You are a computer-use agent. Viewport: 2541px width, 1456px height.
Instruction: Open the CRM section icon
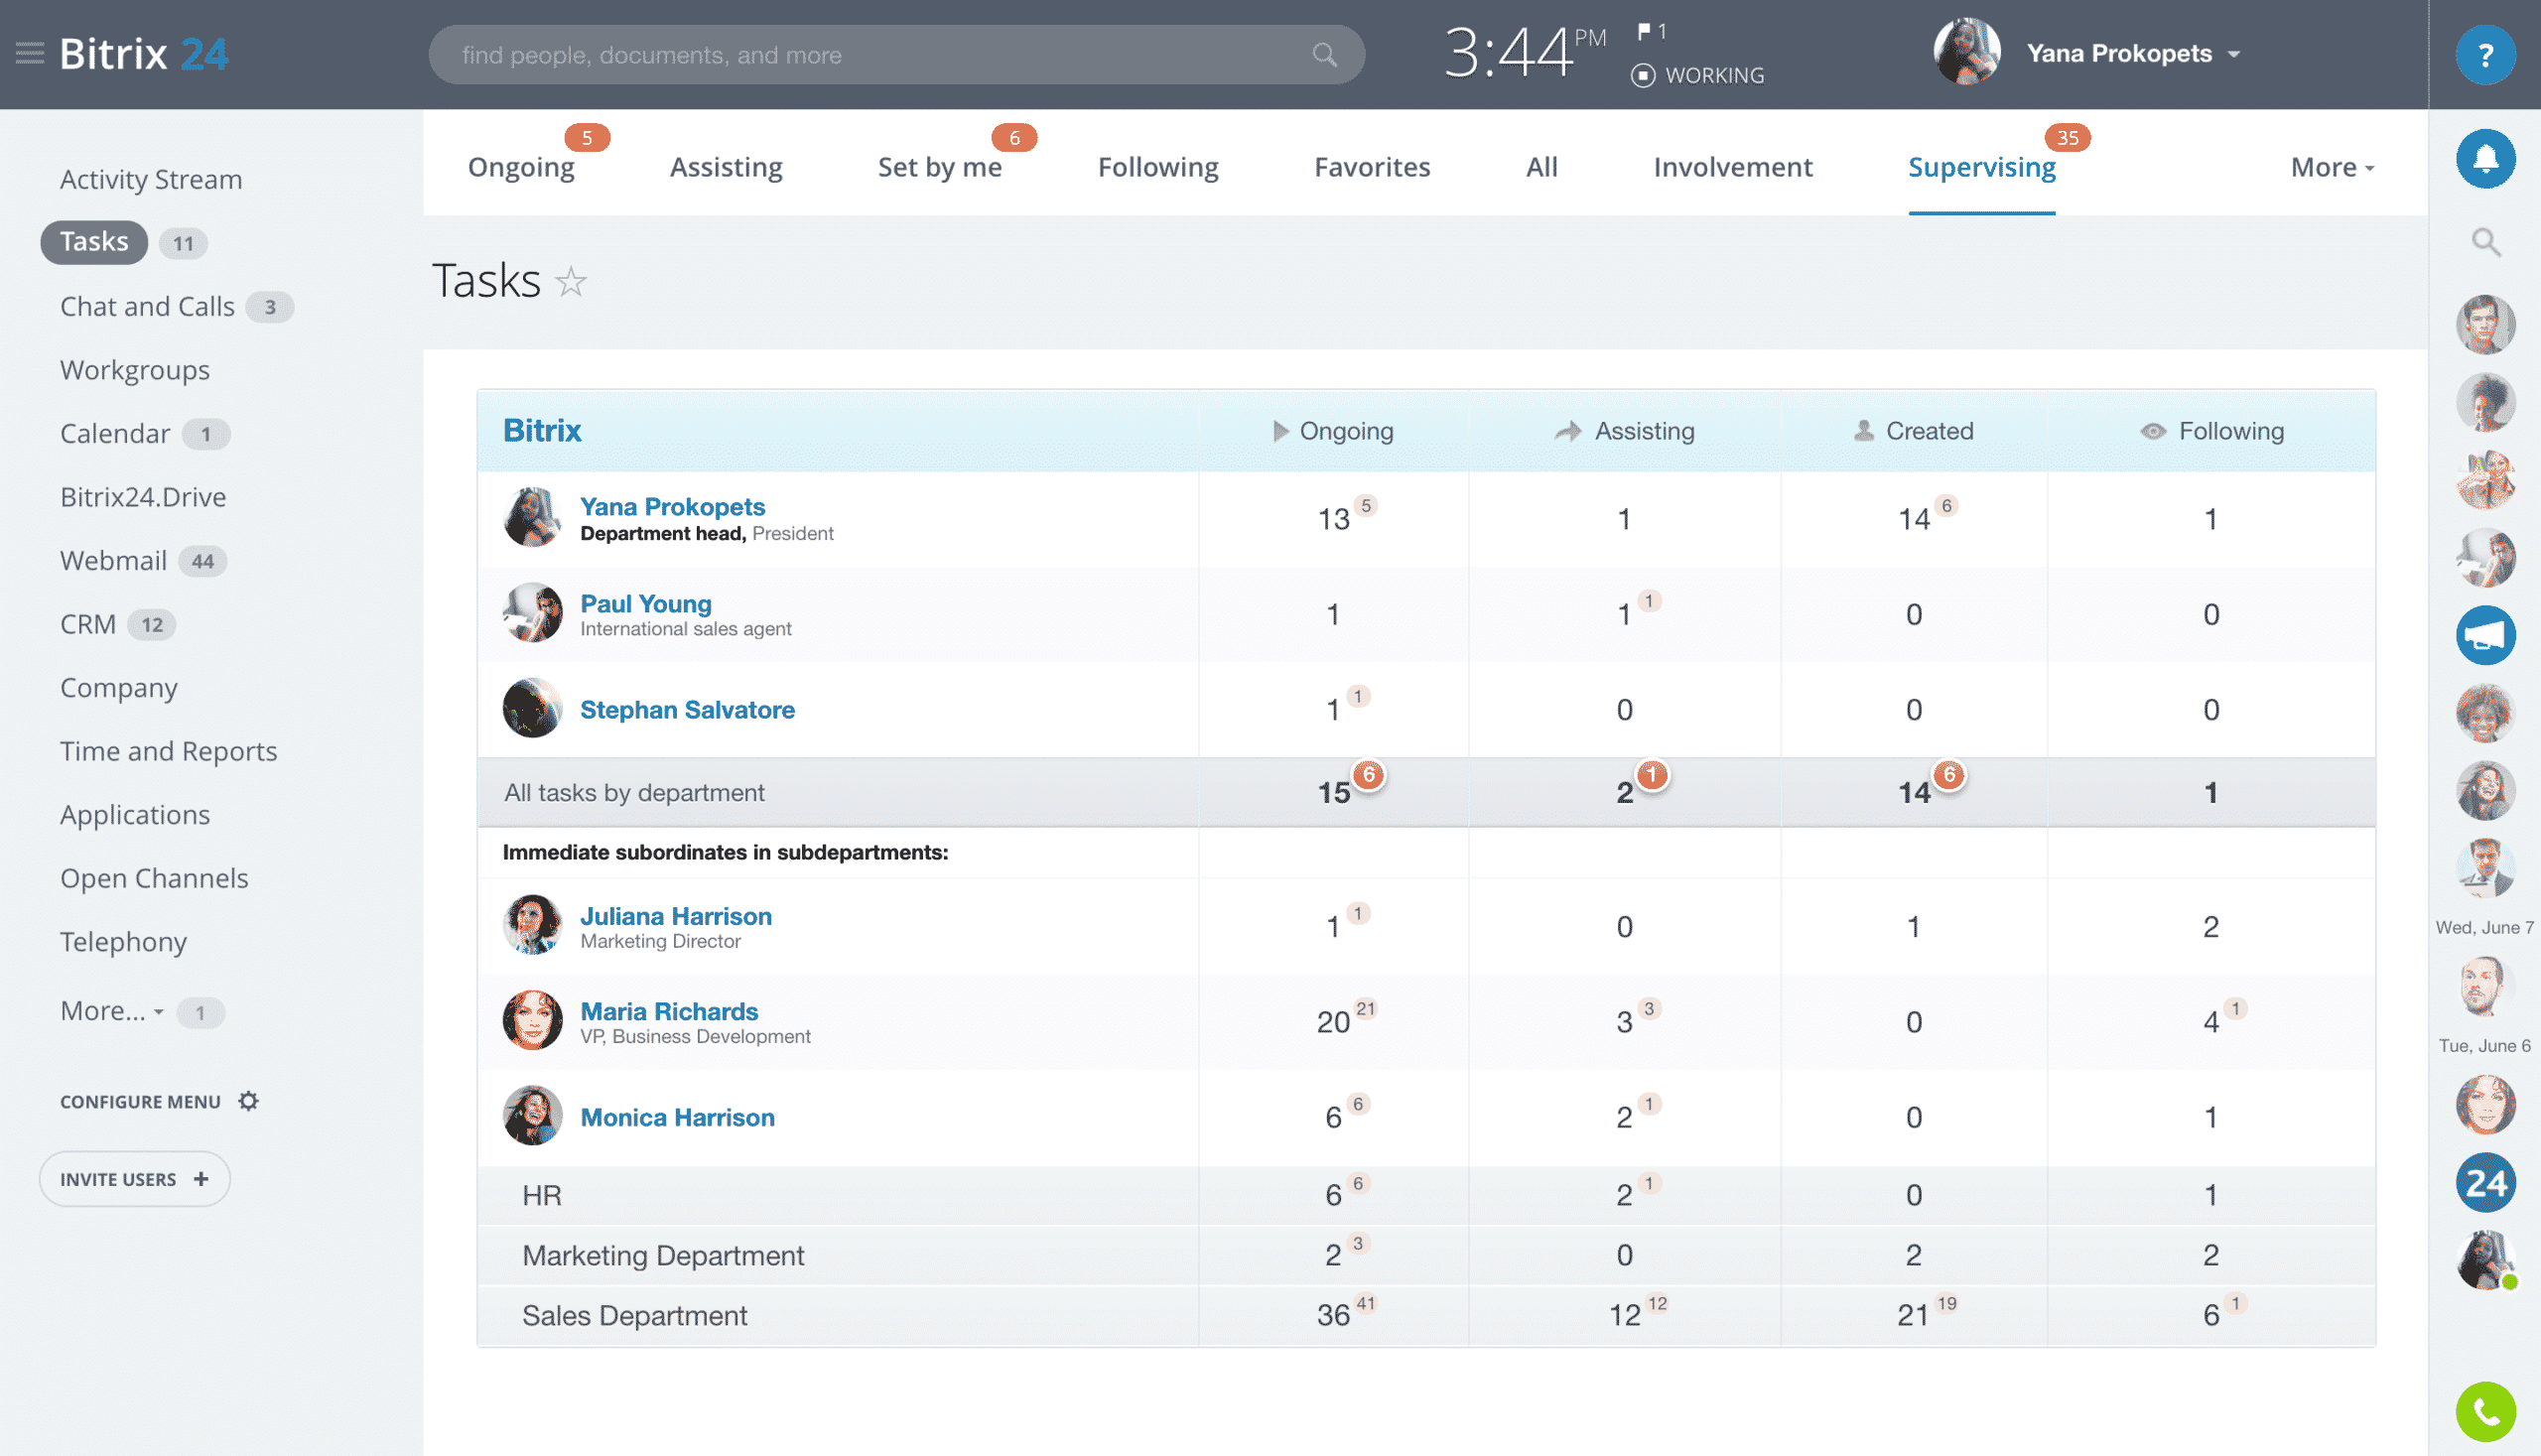click(87, 623)
